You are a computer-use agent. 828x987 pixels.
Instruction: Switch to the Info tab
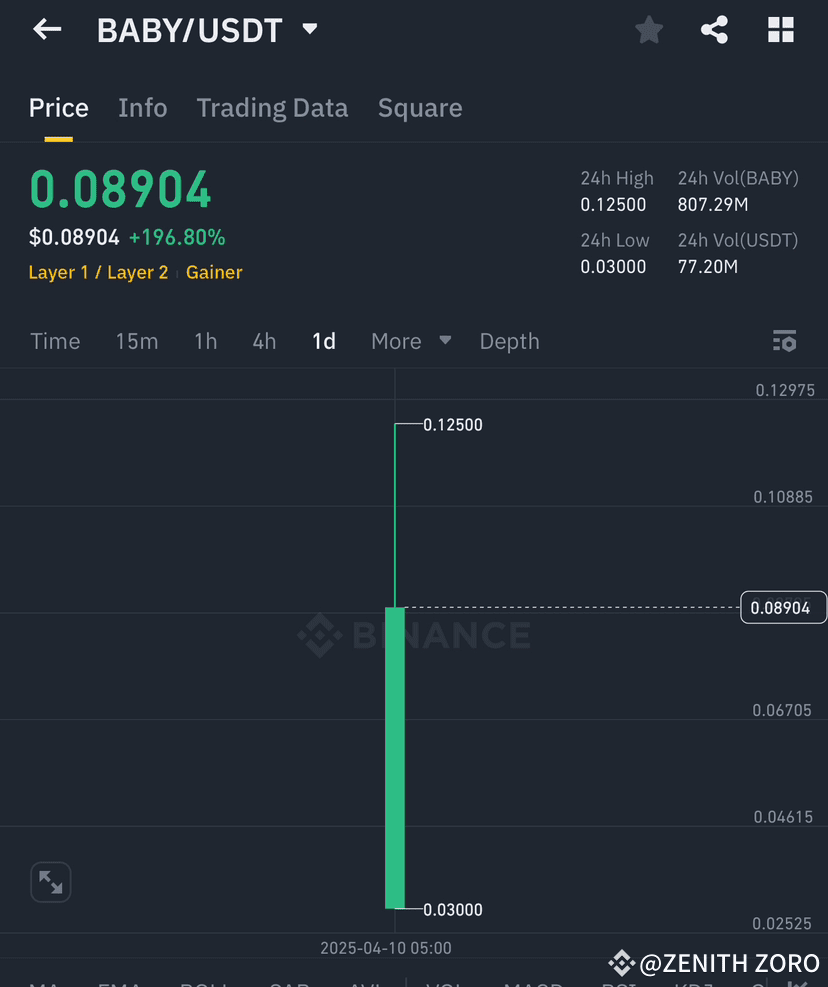pyautogui.click(x=142, y=107)
